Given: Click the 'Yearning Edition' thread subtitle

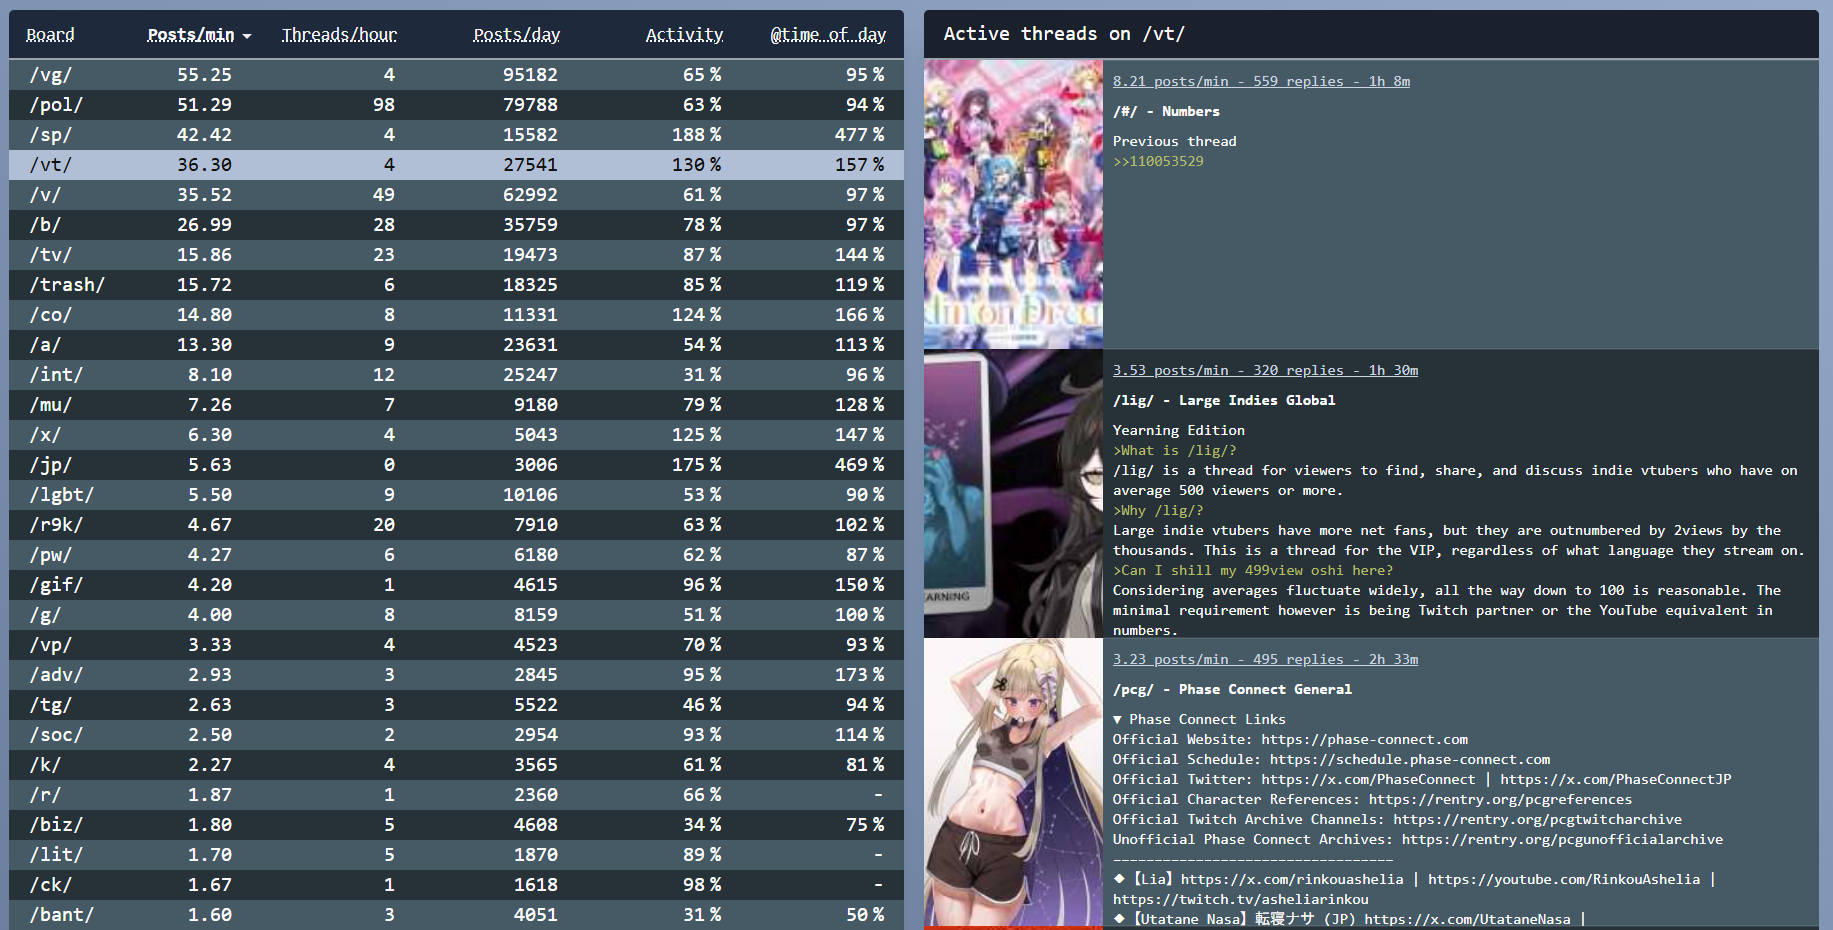Looking at the screenshot, I should click(x=1179, y=430).
